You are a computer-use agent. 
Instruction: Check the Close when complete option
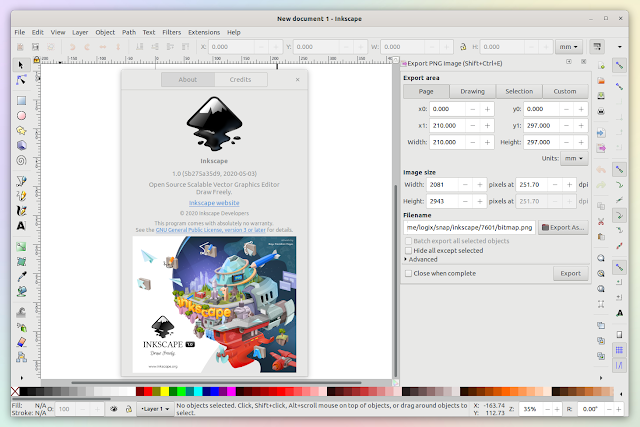408,273
